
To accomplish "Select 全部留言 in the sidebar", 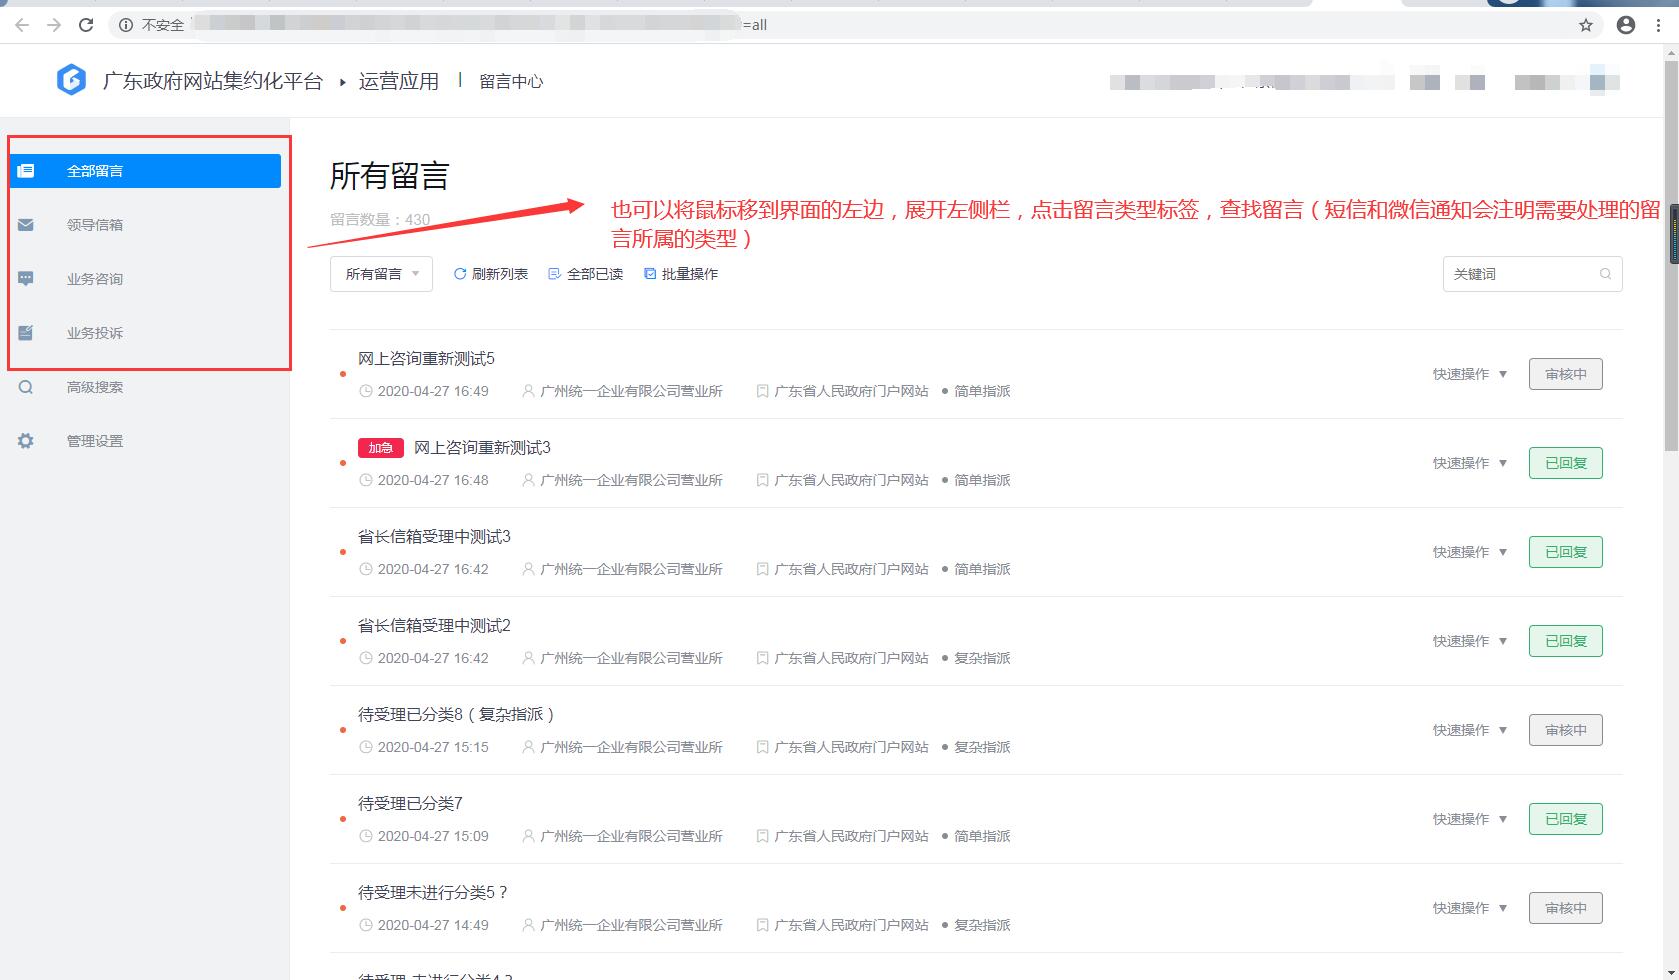I will (146, 171).
